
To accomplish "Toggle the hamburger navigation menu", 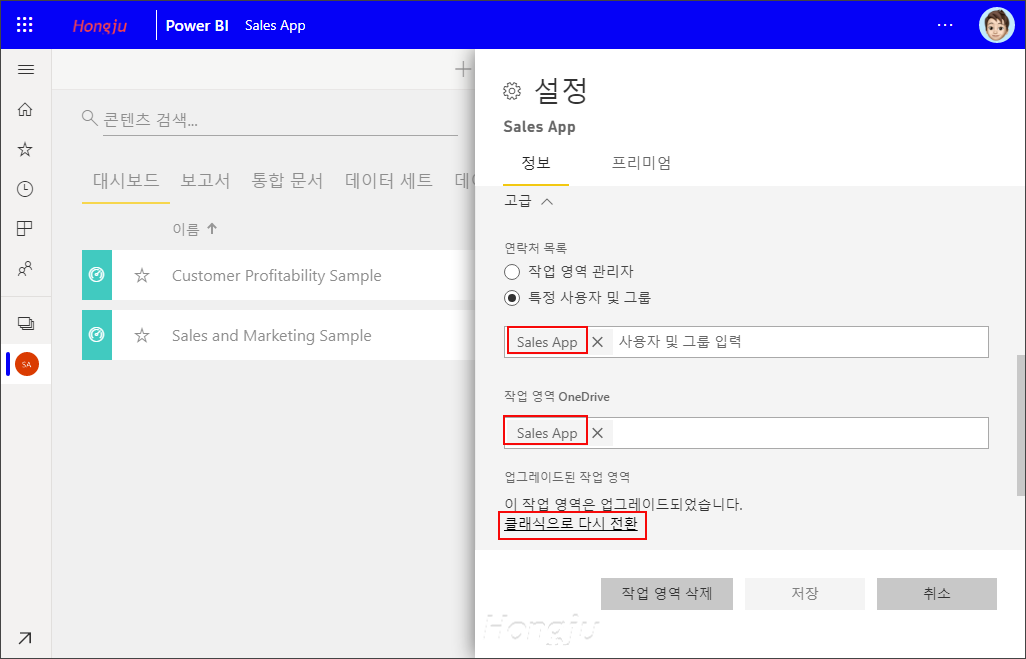I will coord(26,69).
